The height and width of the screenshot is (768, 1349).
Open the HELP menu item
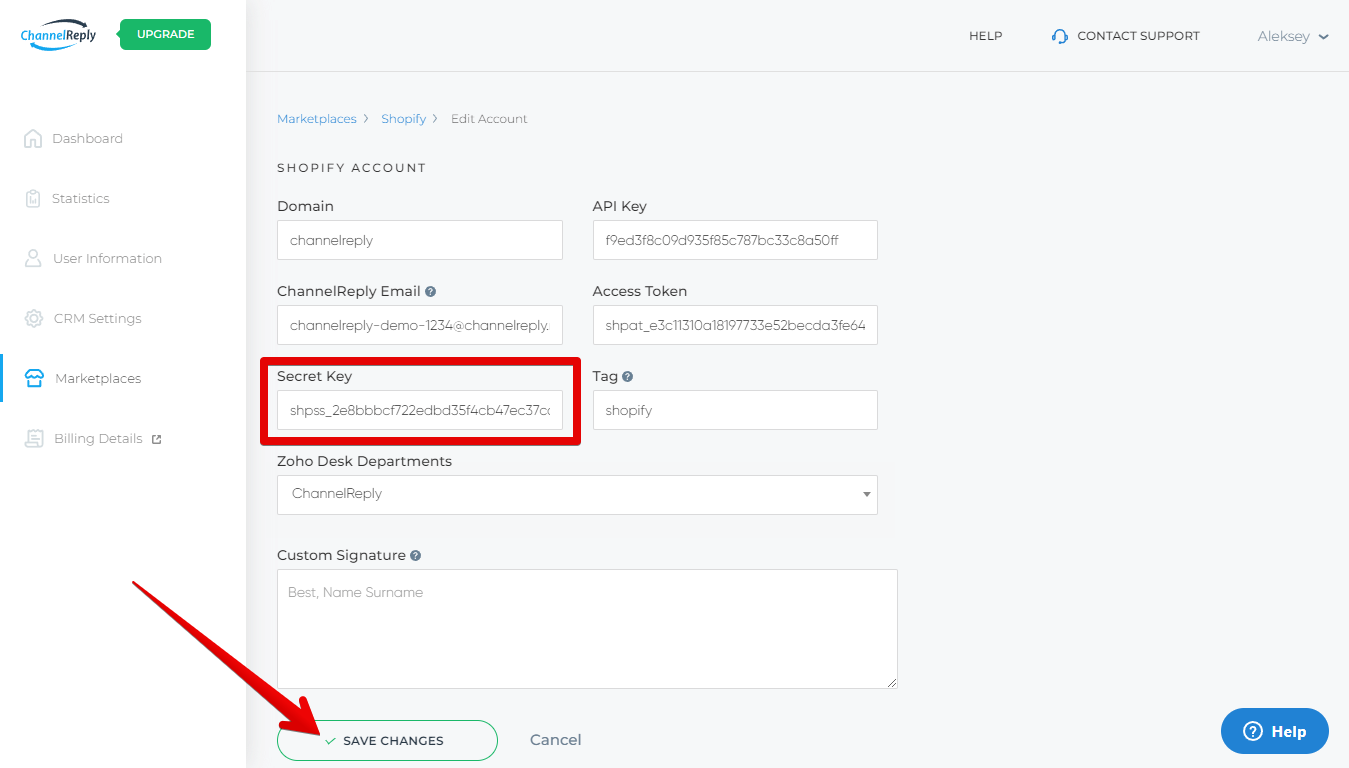tap(985, 36)
